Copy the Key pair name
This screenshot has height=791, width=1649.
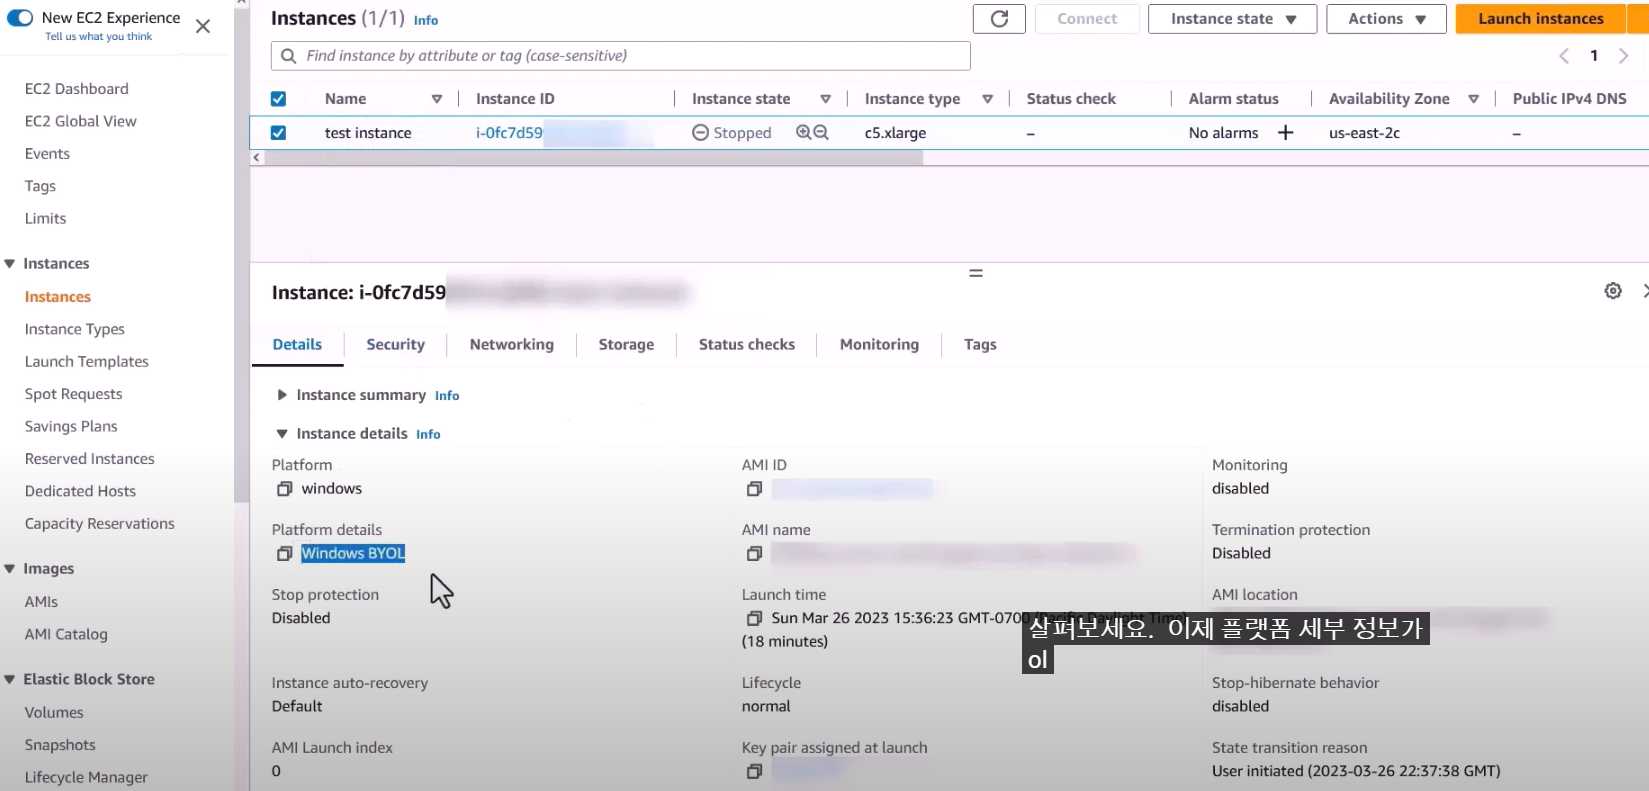point(755,771)
